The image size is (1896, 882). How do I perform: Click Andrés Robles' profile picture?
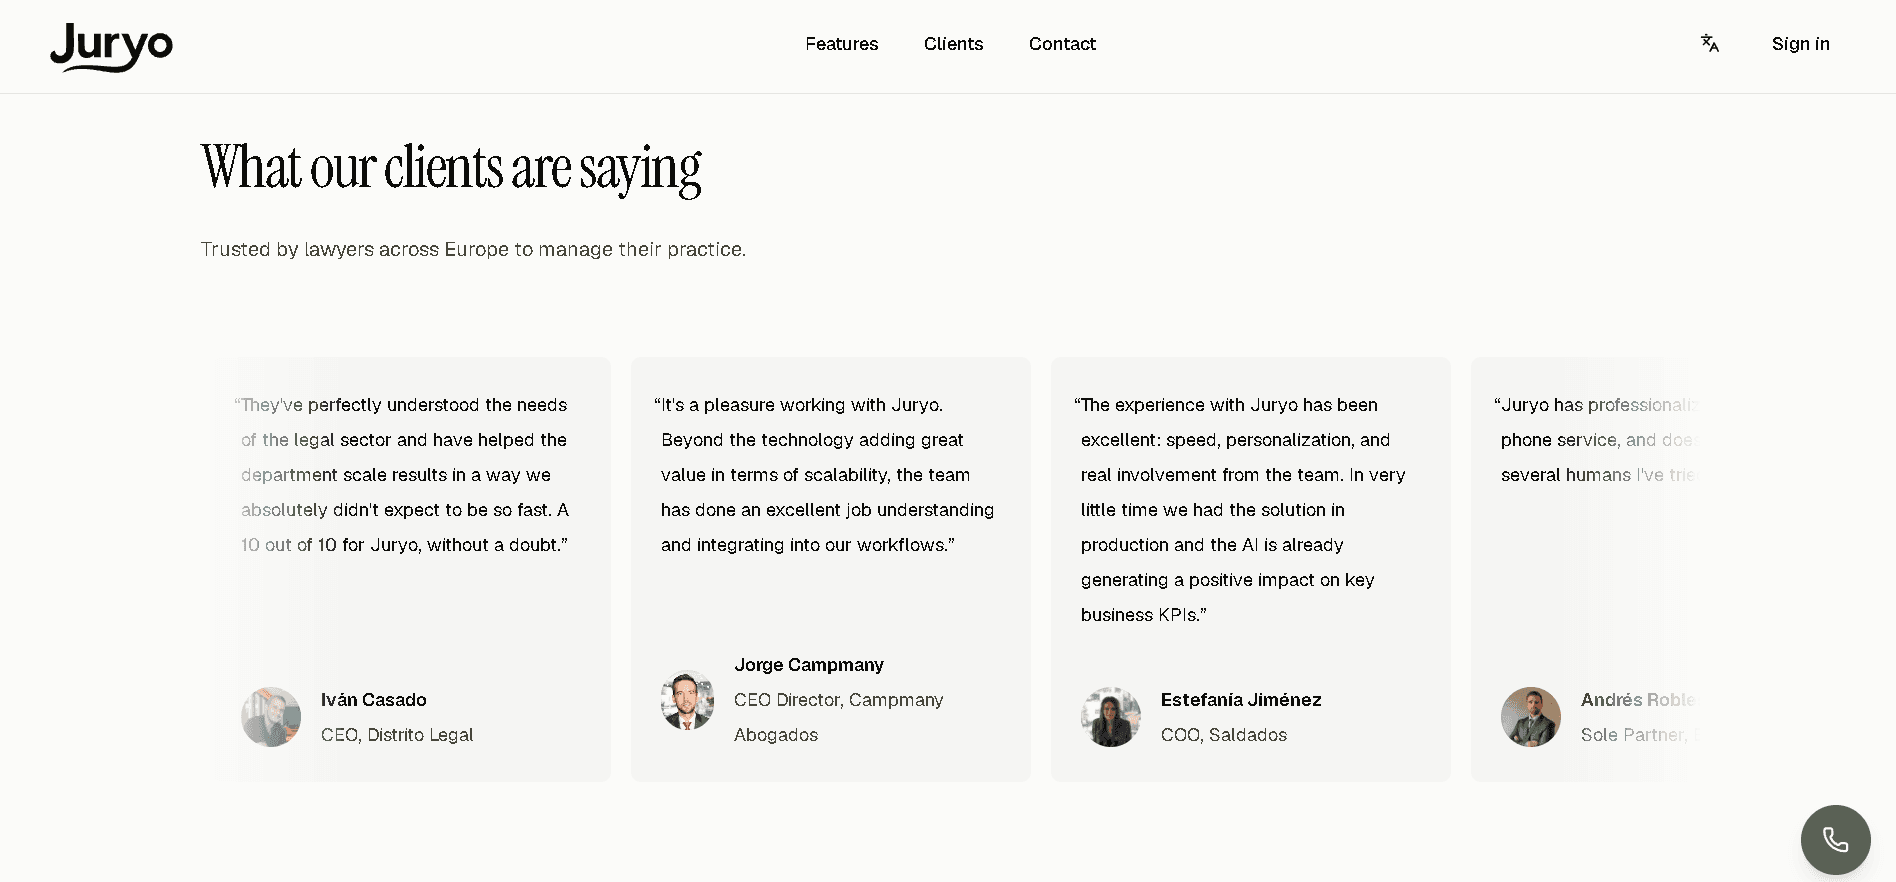1531,717
